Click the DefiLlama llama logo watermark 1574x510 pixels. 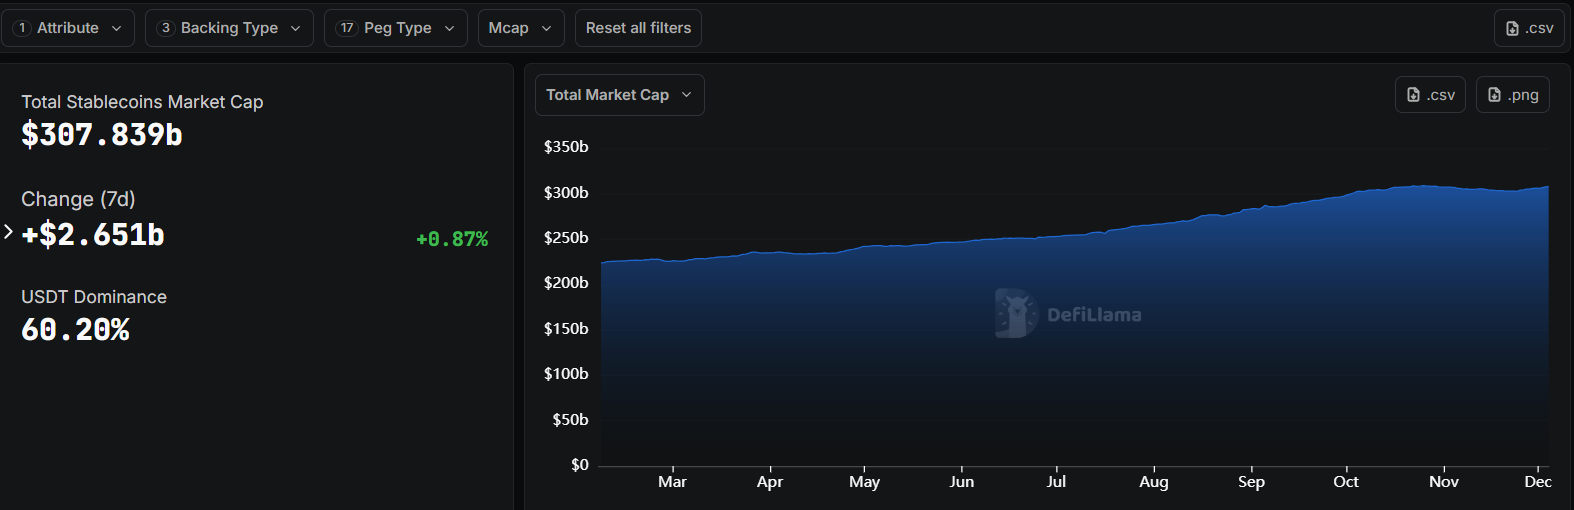pyautogui.click(x=1015, y=313)
